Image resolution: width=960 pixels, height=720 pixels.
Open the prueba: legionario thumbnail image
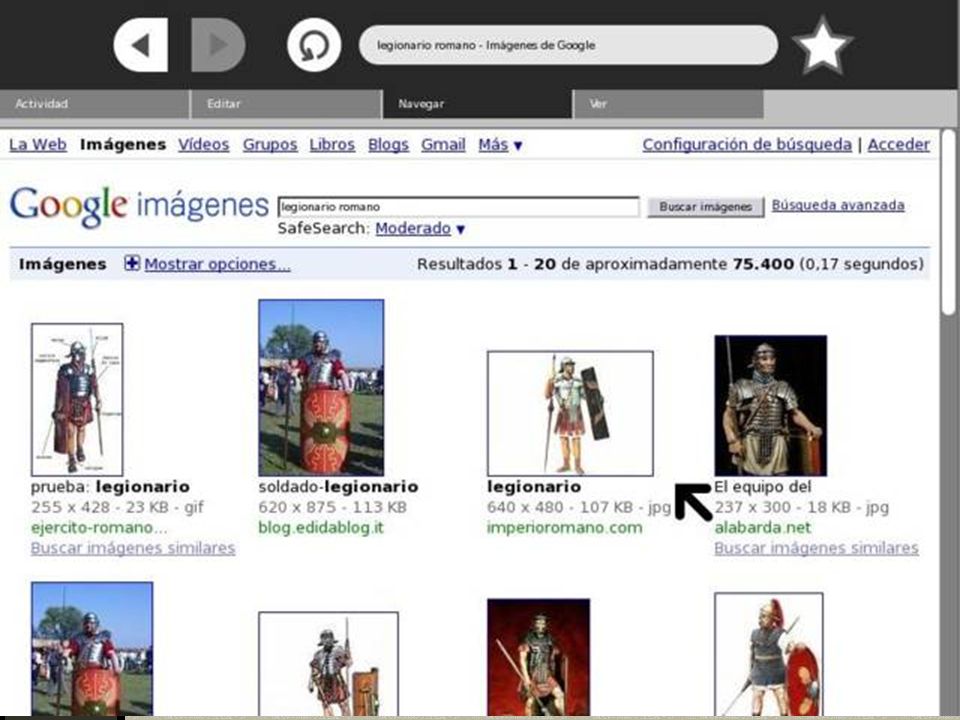point(77,399)
